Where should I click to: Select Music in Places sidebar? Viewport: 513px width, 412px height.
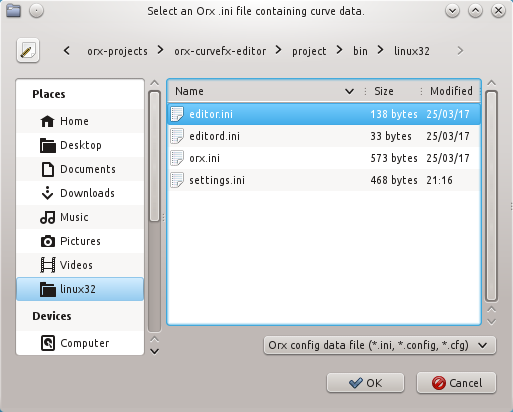tap(80, 217)
